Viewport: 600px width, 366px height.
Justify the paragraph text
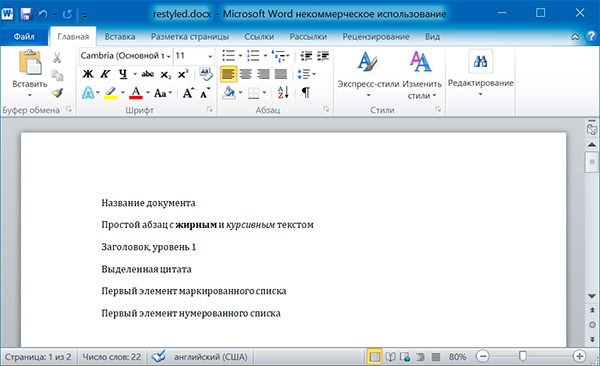281,74
